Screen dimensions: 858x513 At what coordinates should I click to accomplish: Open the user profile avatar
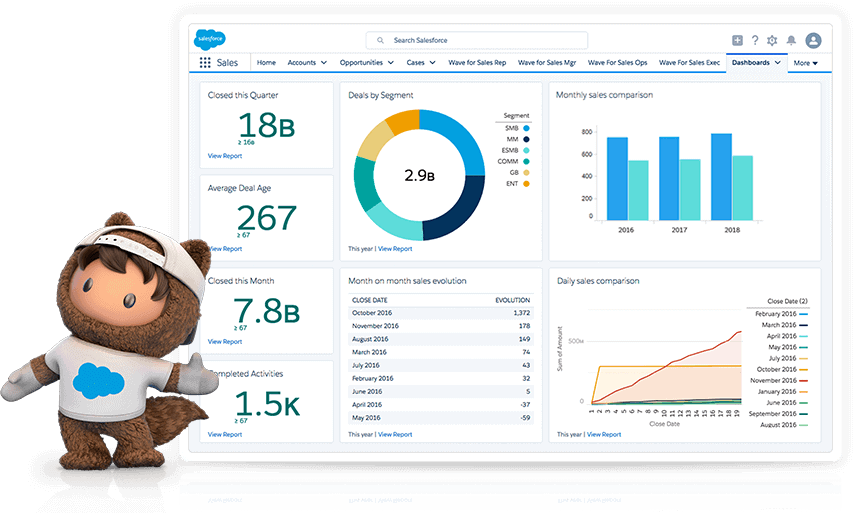click(x=813, y=40)
